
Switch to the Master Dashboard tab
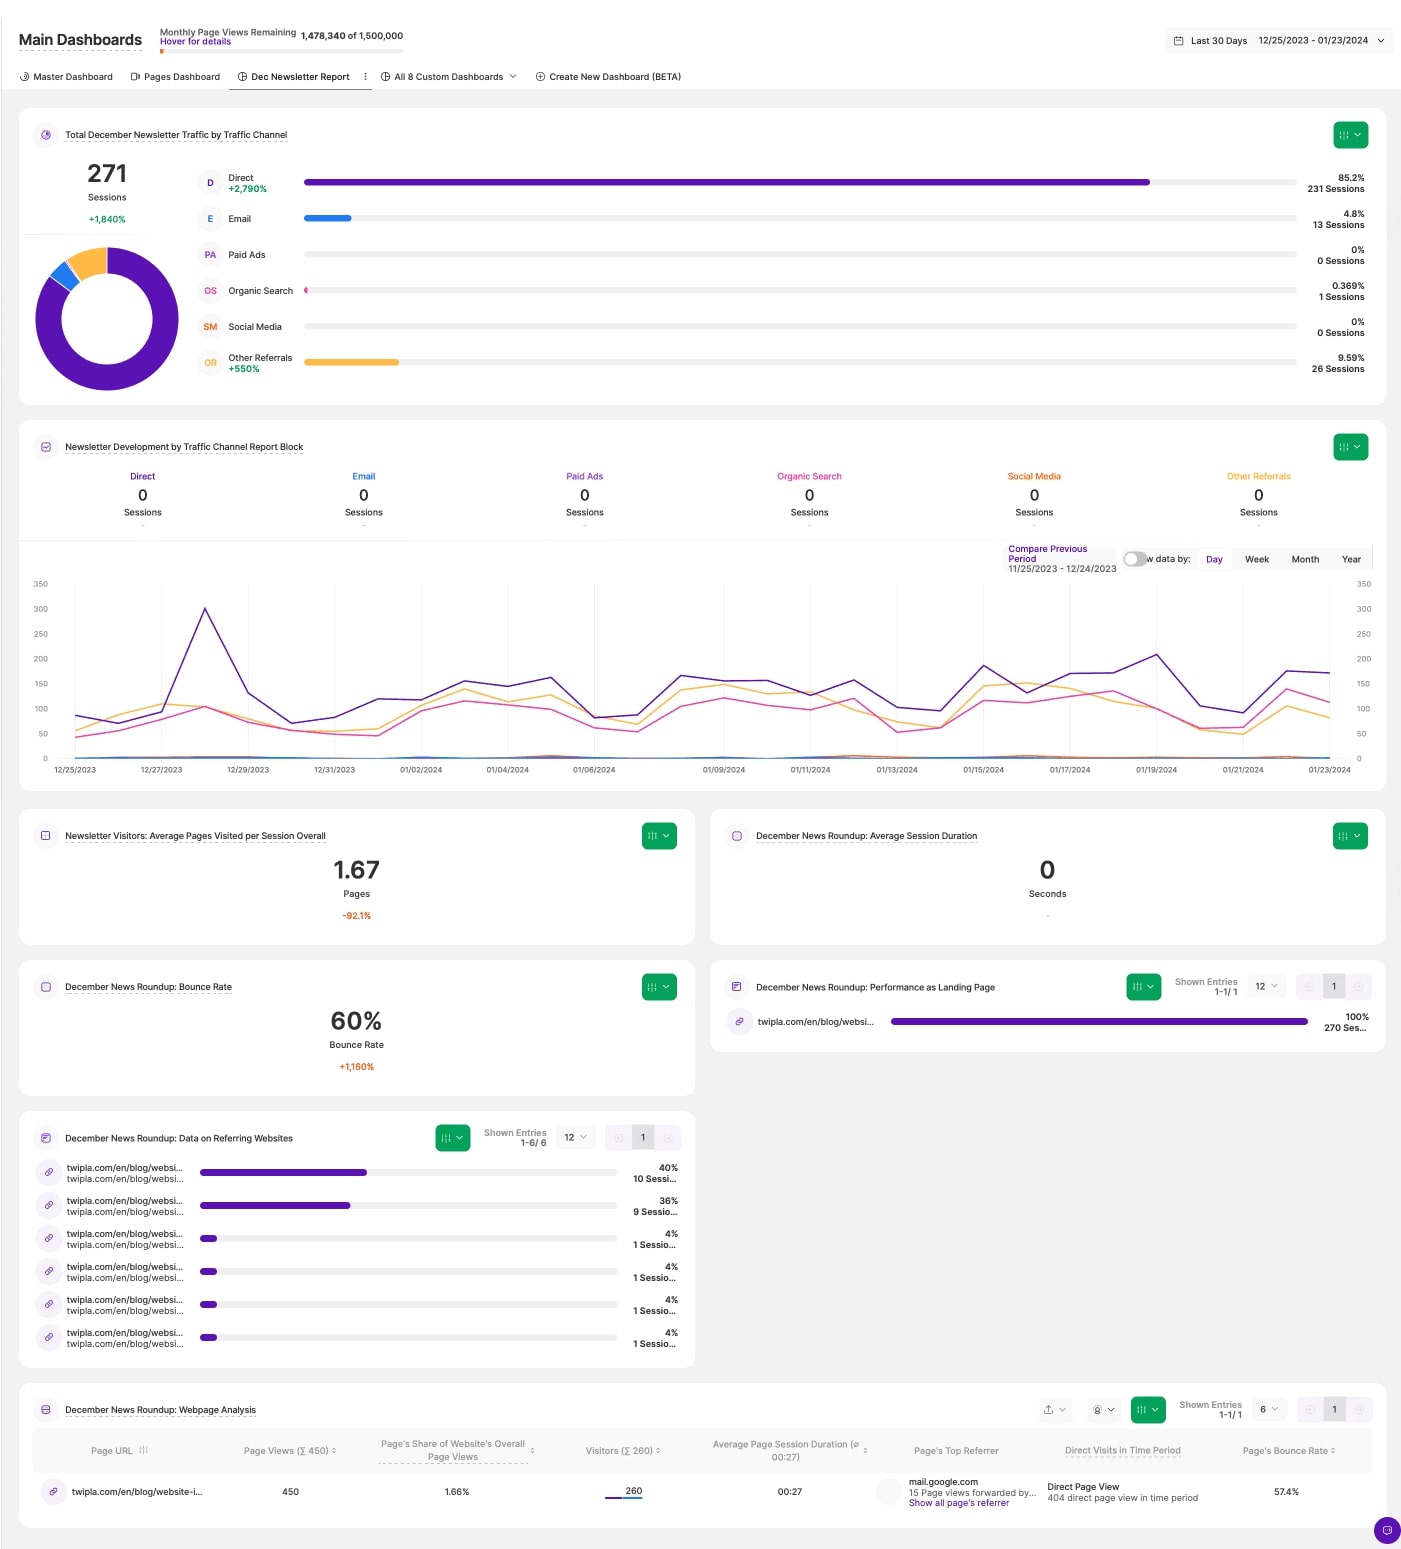[x=66, y=77]
